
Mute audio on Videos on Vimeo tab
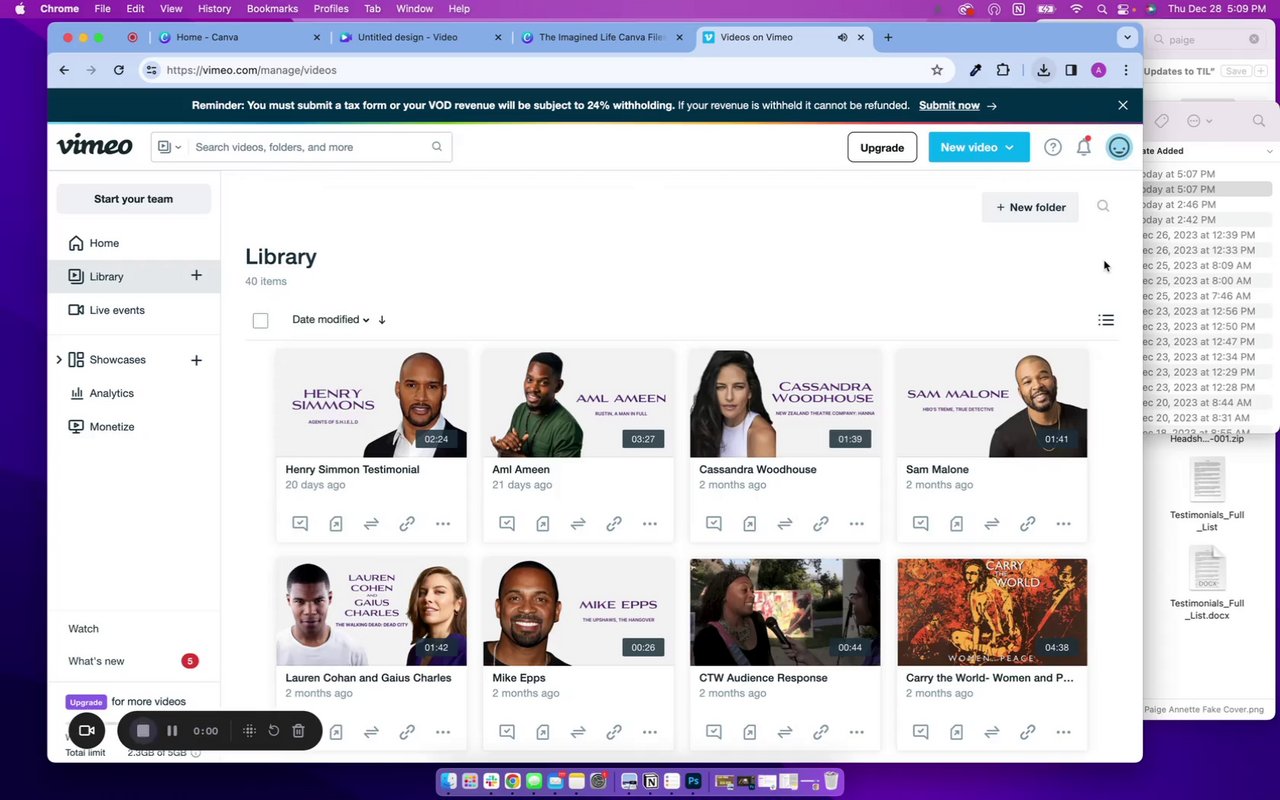click(x=842, y=37)
